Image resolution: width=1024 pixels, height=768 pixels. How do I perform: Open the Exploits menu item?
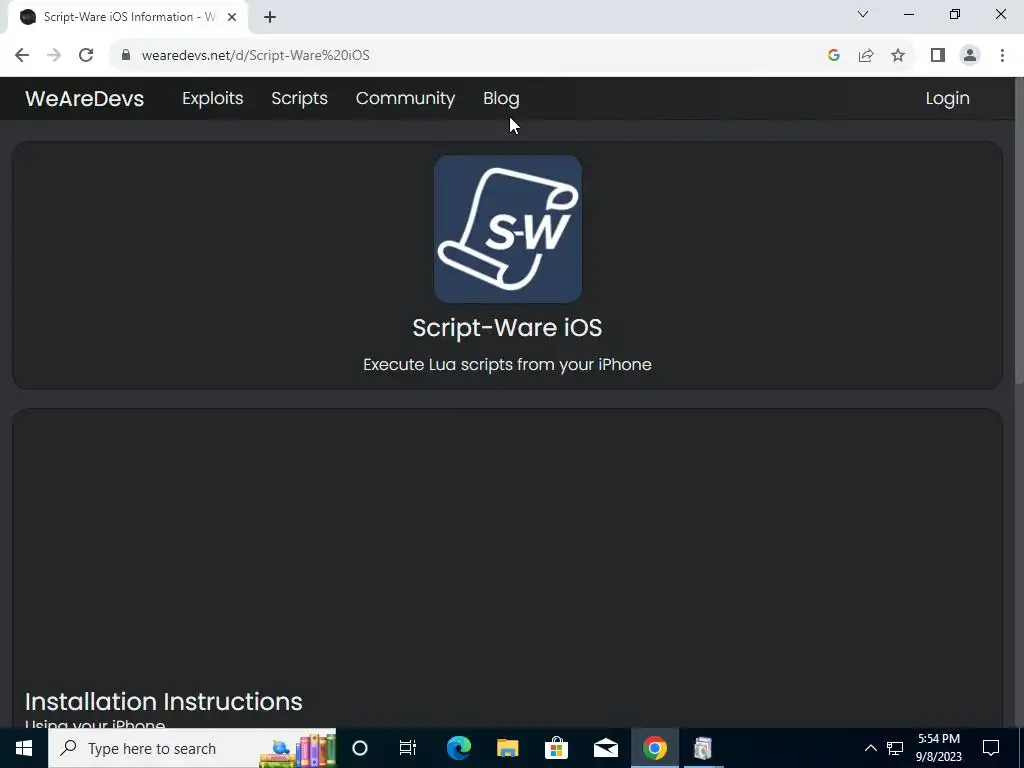[x=212, y=99]
